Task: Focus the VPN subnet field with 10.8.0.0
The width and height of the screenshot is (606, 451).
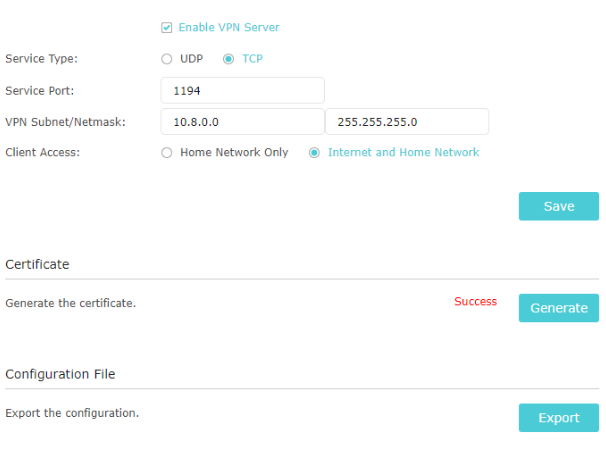Action: [242, 122]
